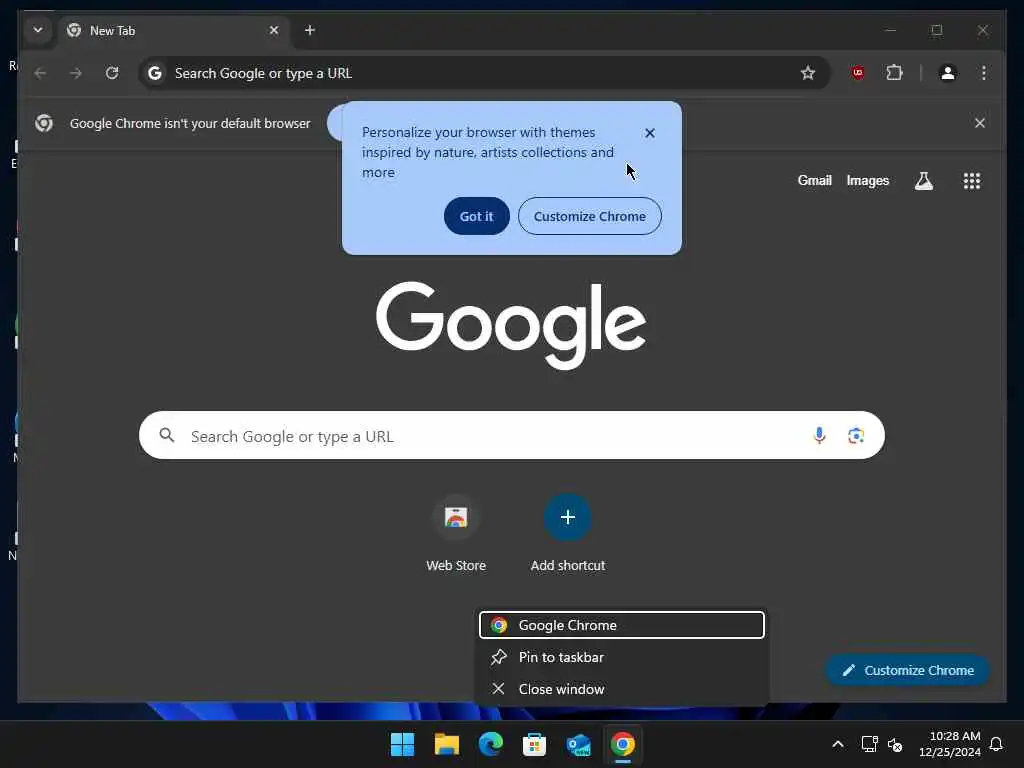Viewport: 1024px width, 768px height.
Task: Open the Gmail link
Action: click(x=814, y=180)
